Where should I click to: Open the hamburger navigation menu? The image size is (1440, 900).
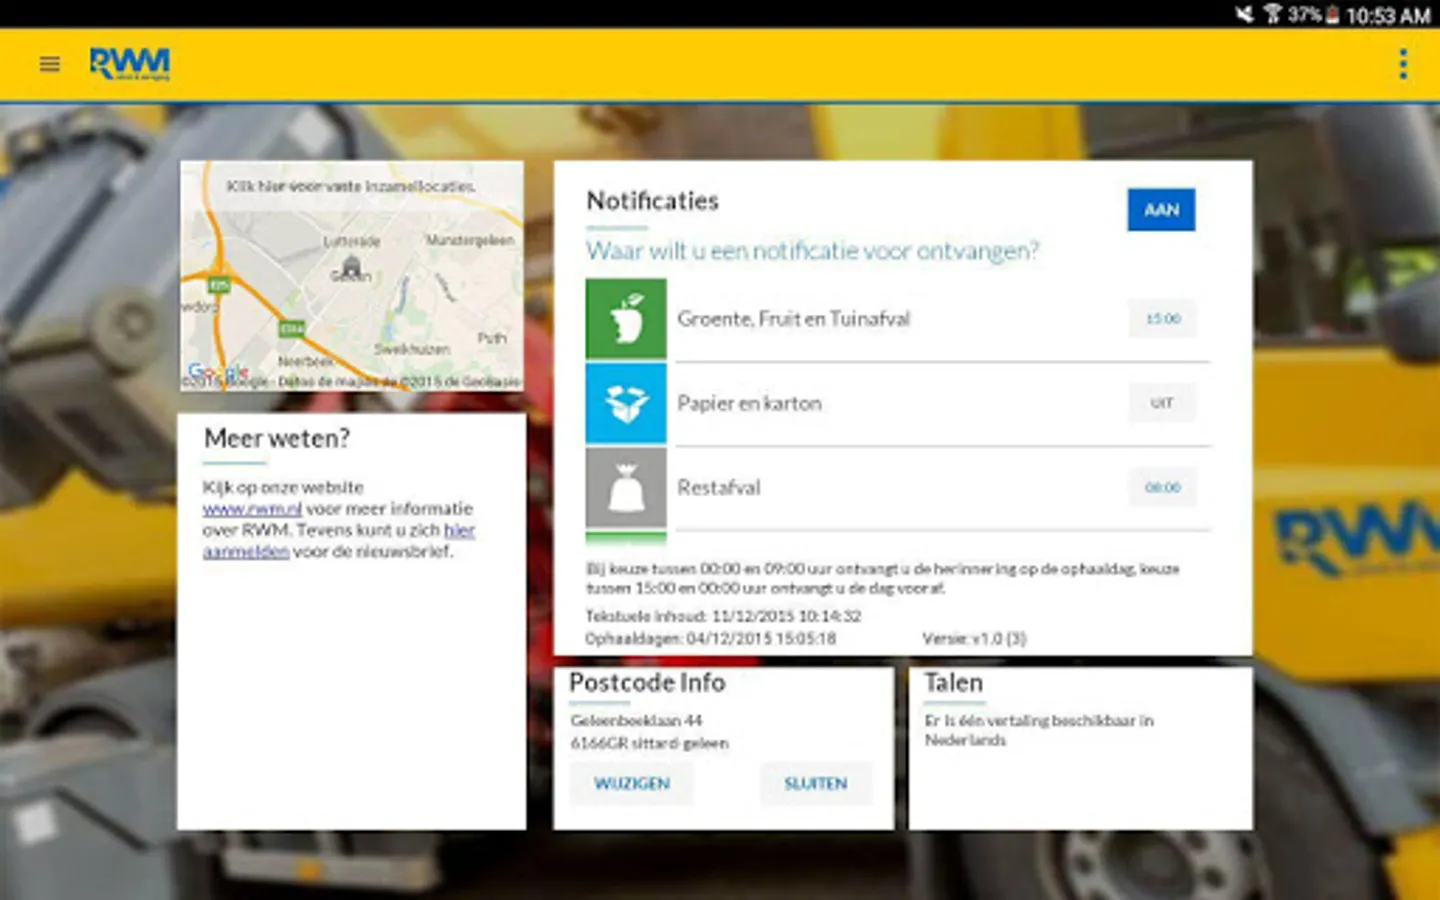50,64
